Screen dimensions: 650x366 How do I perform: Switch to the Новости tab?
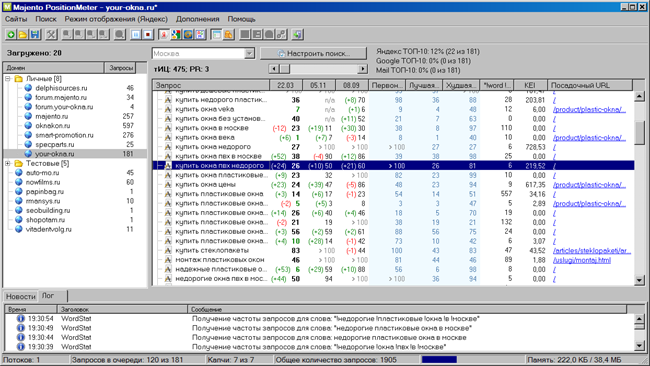point(21,296)
